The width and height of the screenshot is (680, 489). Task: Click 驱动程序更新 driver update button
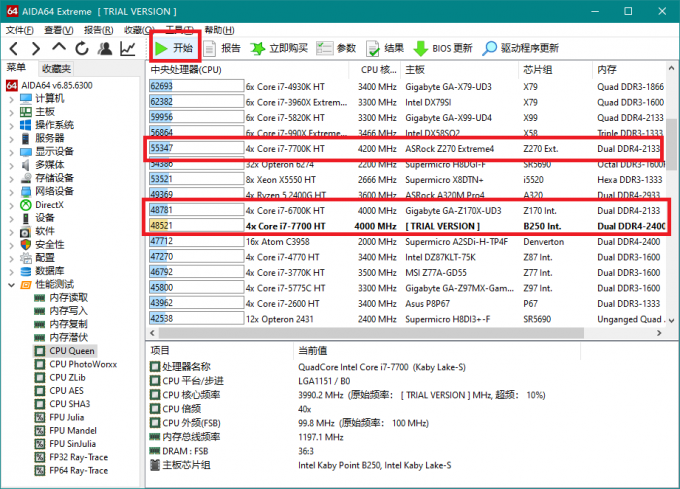(x=521, y=48)
